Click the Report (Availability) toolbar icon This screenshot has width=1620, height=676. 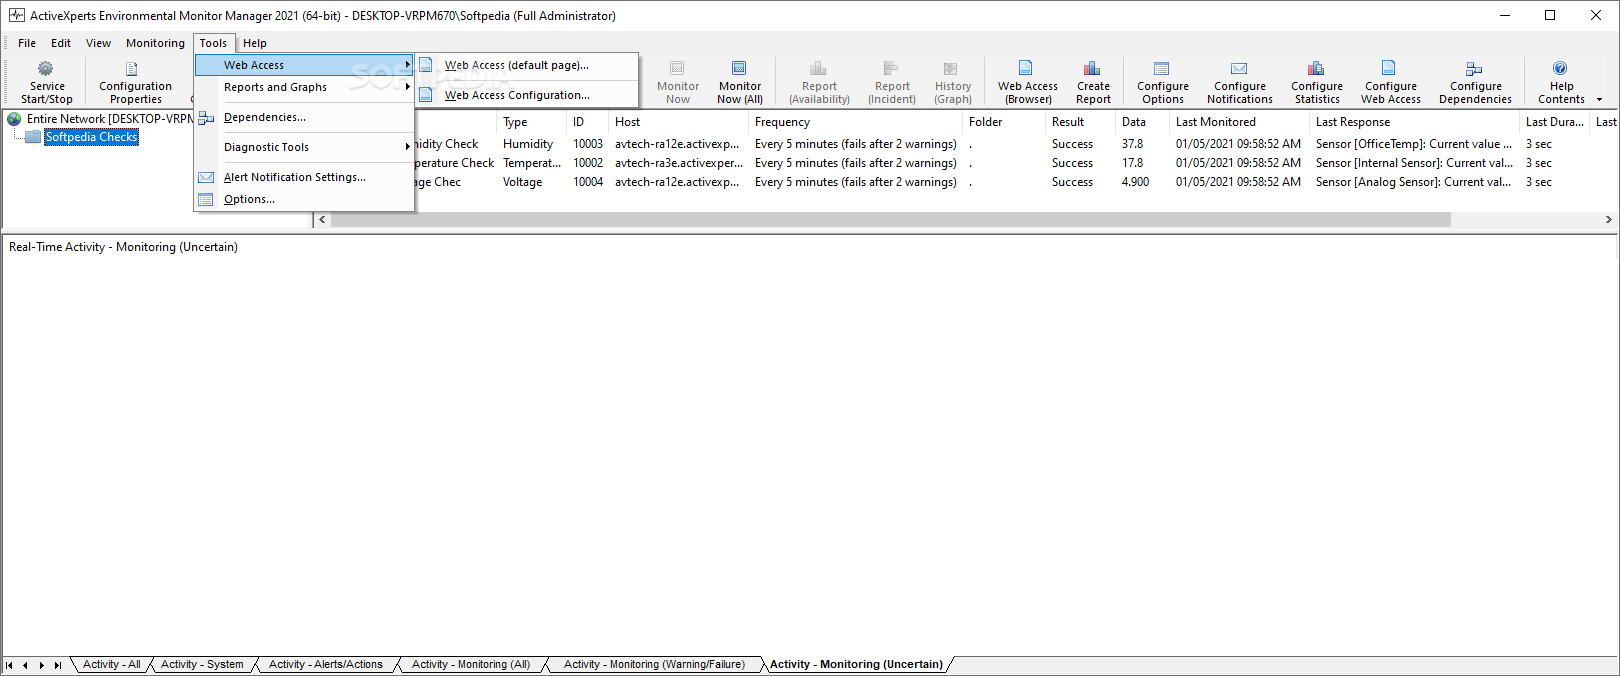point(818,68)
